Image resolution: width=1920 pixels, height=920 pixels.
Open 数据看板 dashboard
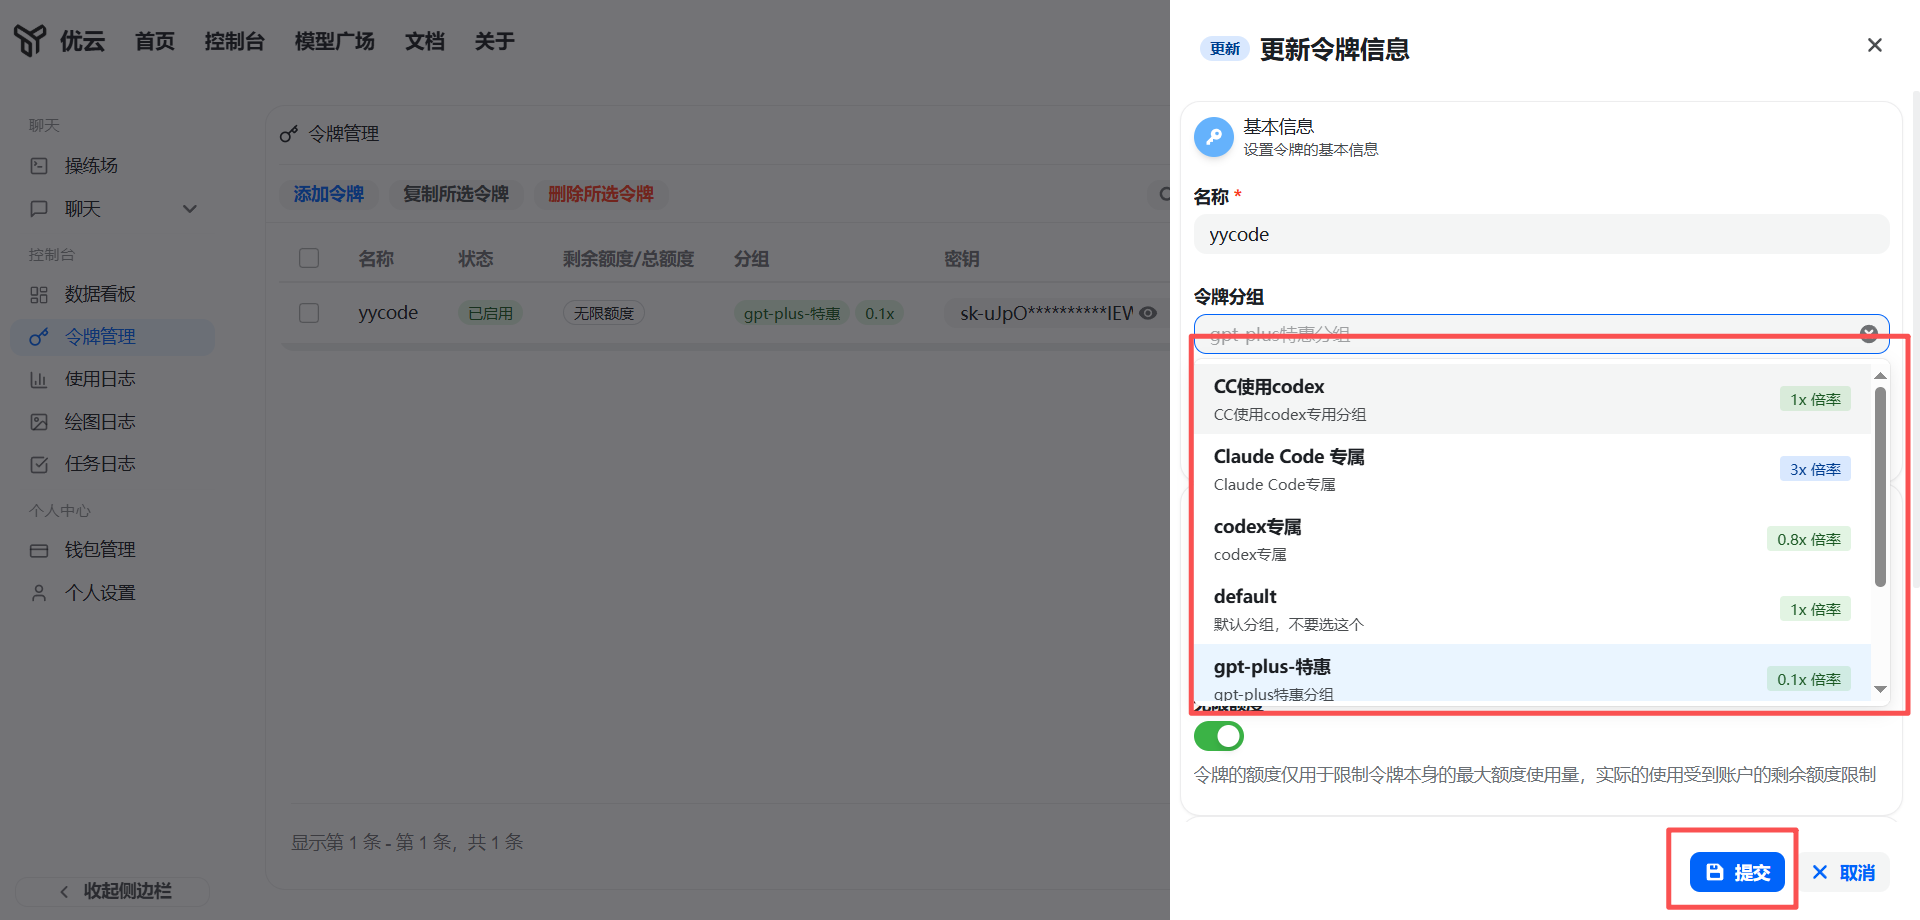(100, 294)
